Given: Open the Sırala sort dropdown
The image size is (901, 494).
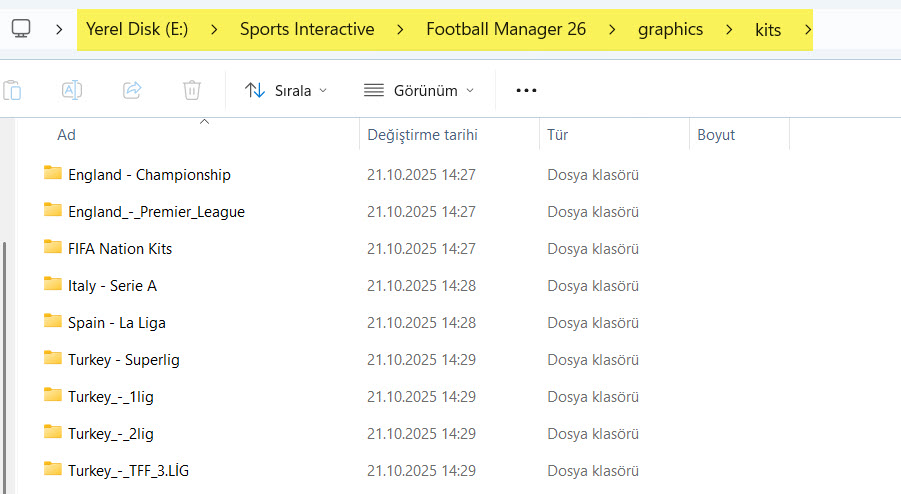Looking at the screenshot, I should [x=286, y=90].
